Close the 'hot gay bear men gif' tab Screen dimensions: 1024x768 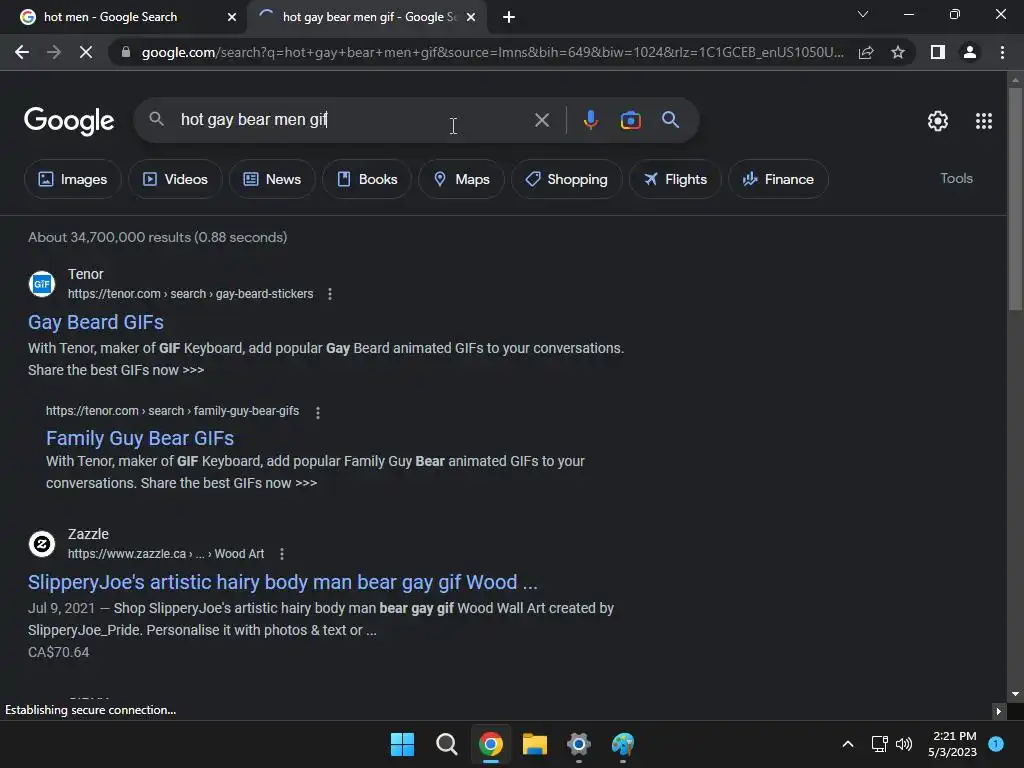(471, 17)
